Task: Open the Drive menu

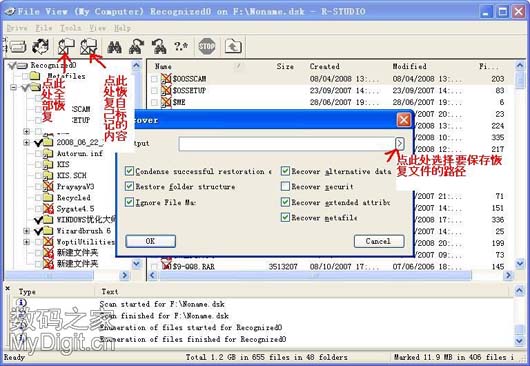Action: coord(17,28)
